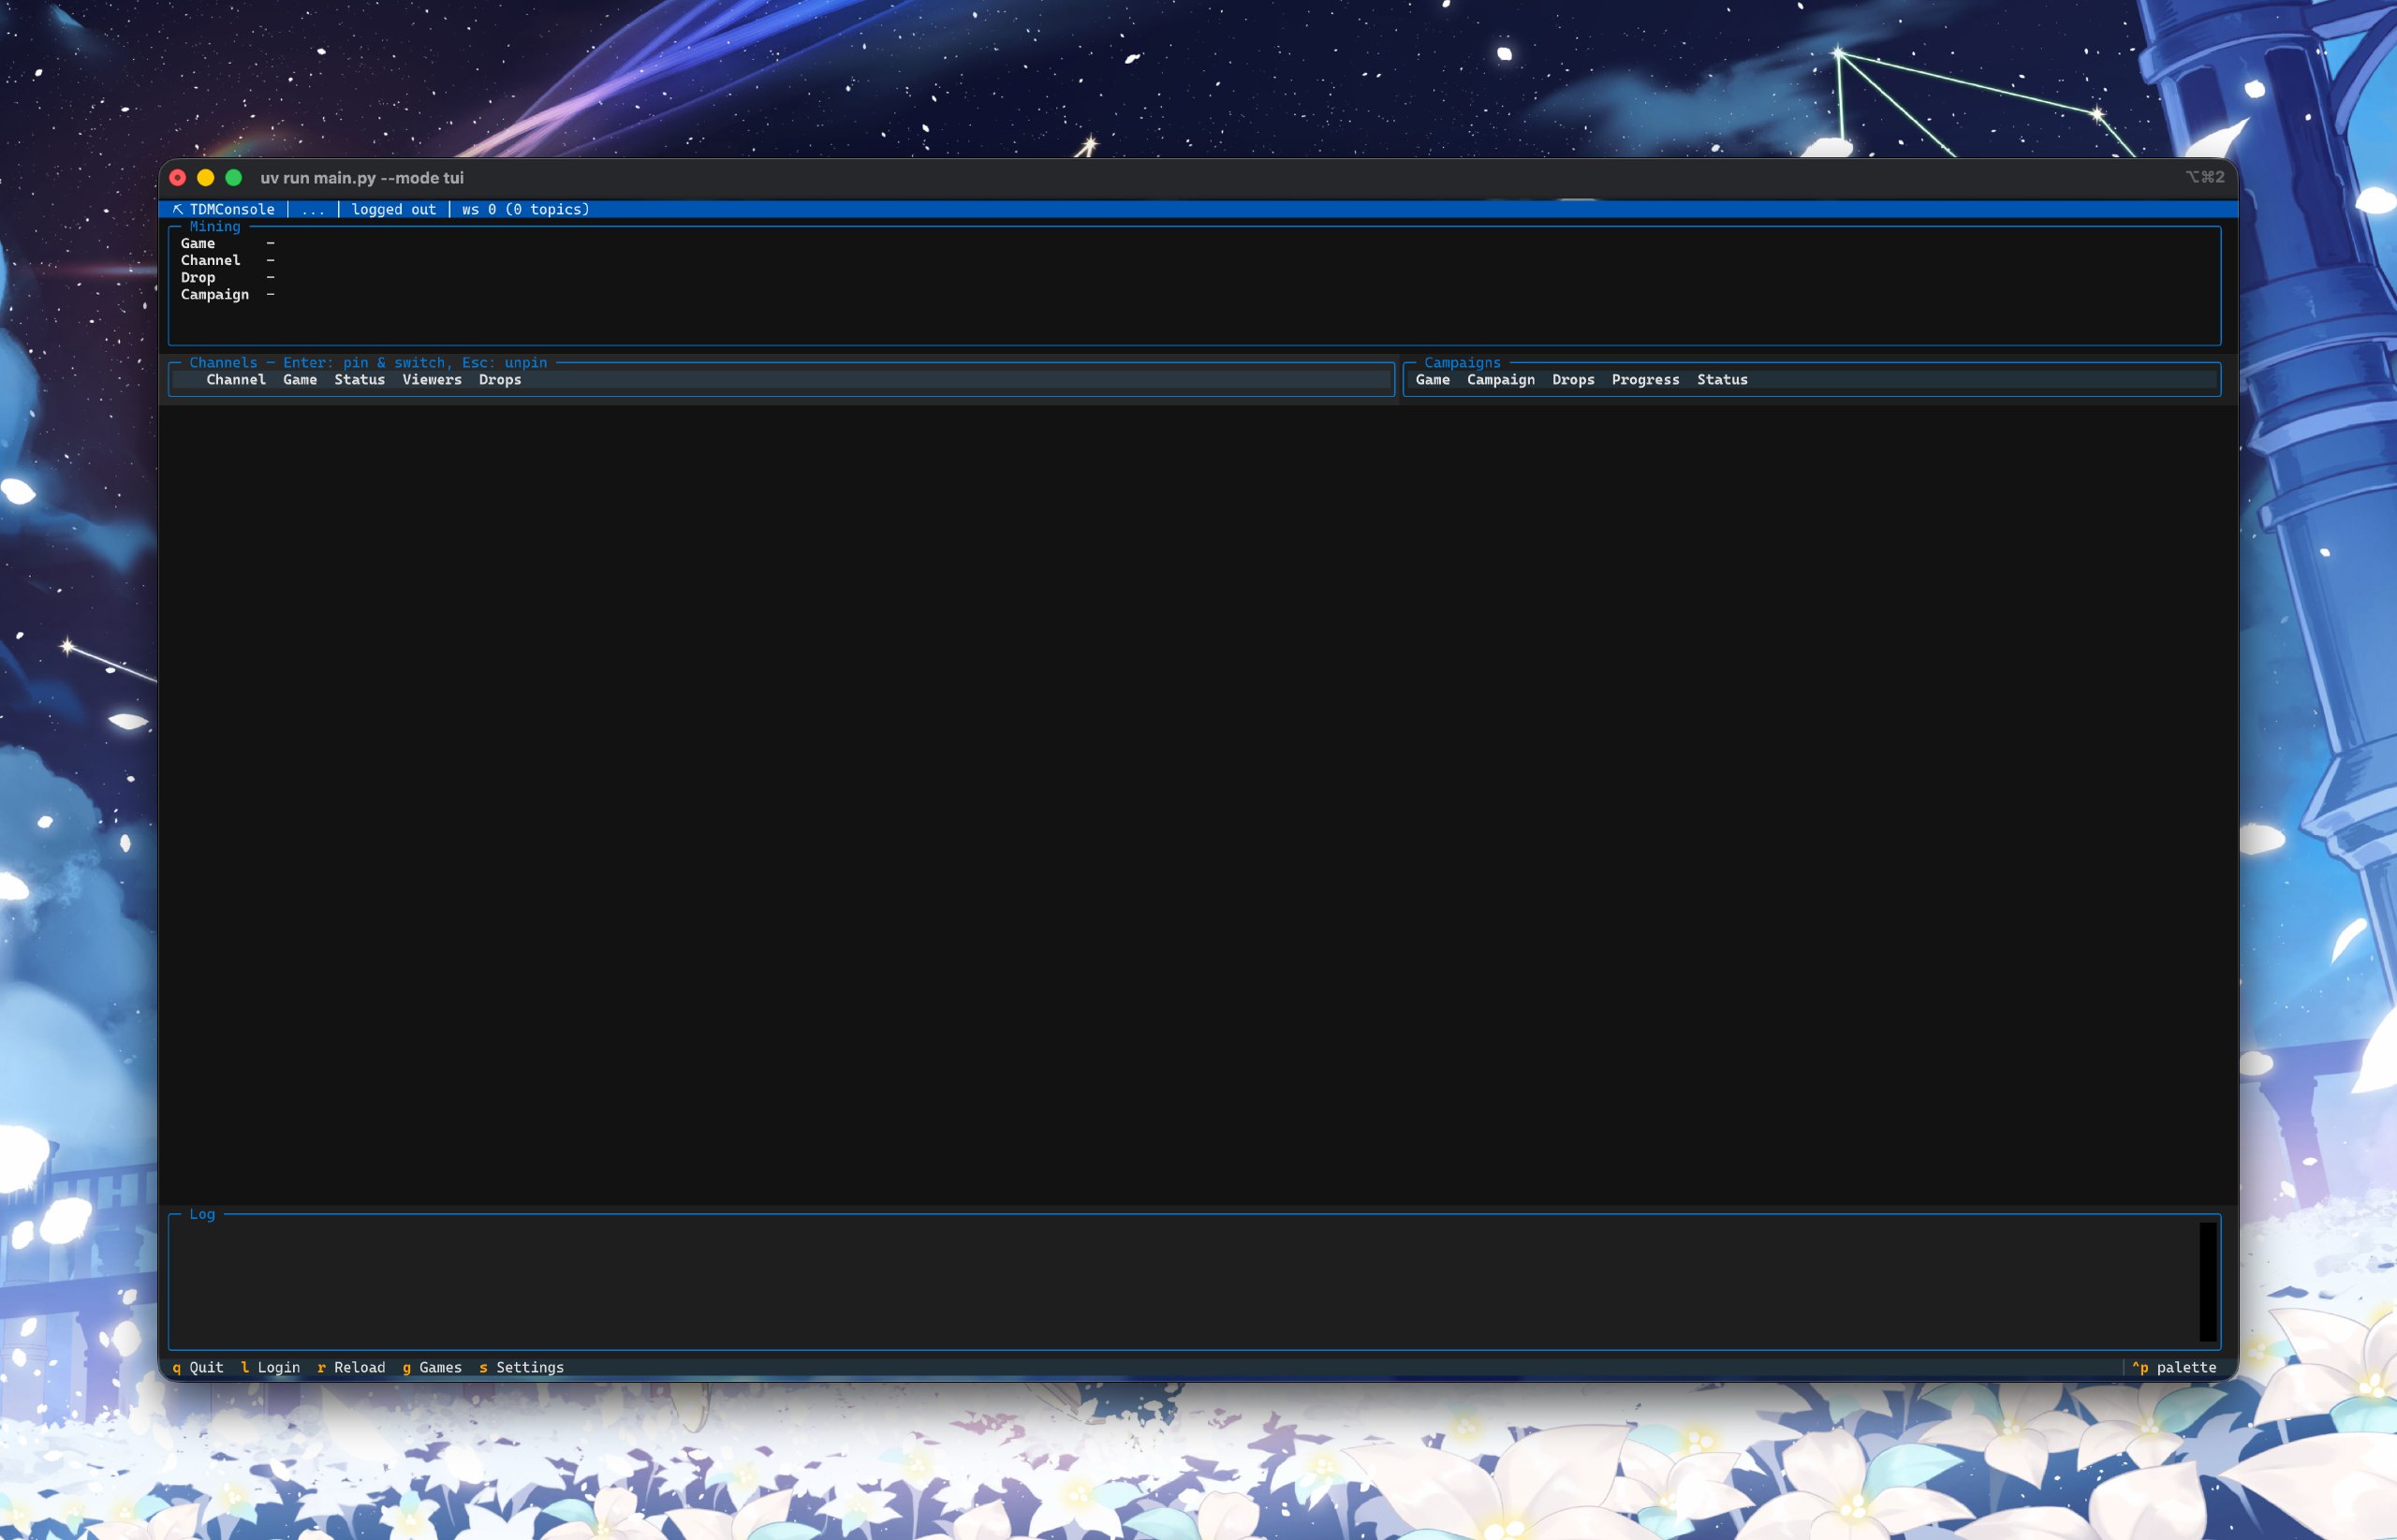2397x1540 pixels.
Task: Click the arrow icon beside TDMConsole in header
Action: coord(177,209)
